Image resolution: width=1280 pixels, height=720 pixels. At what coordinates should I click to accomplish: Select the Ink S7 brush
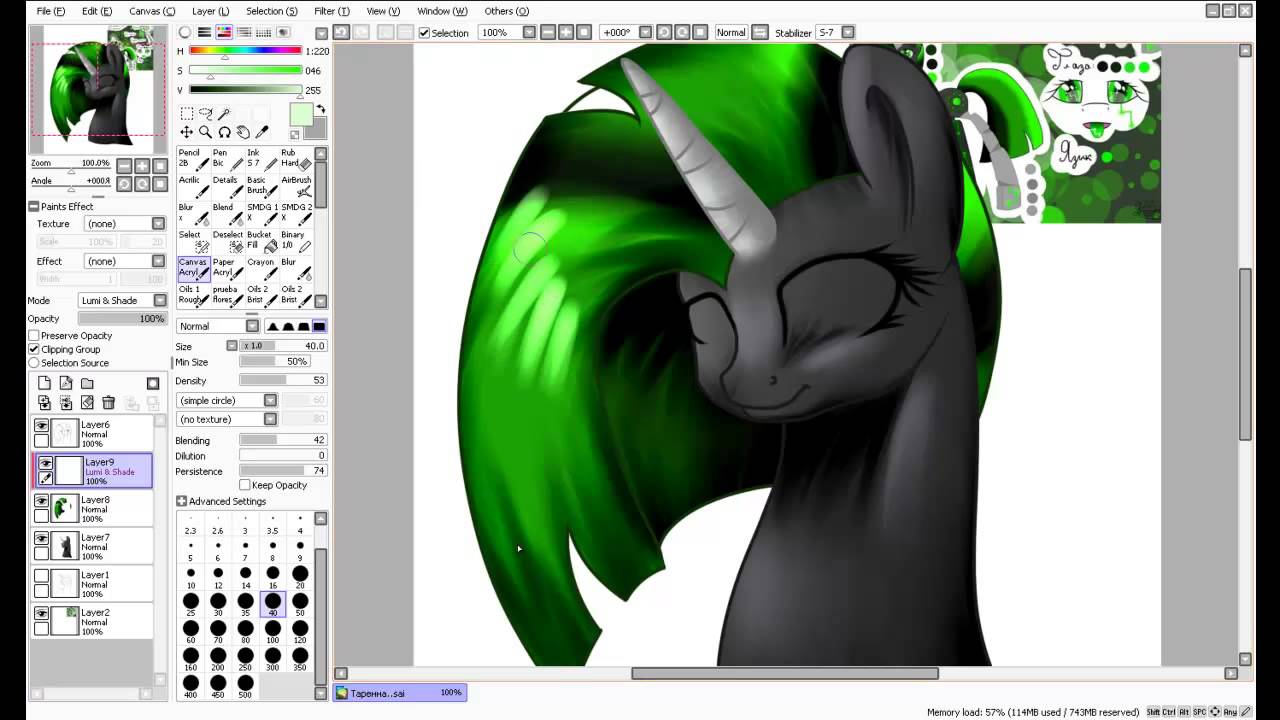(x=261, y=159)
